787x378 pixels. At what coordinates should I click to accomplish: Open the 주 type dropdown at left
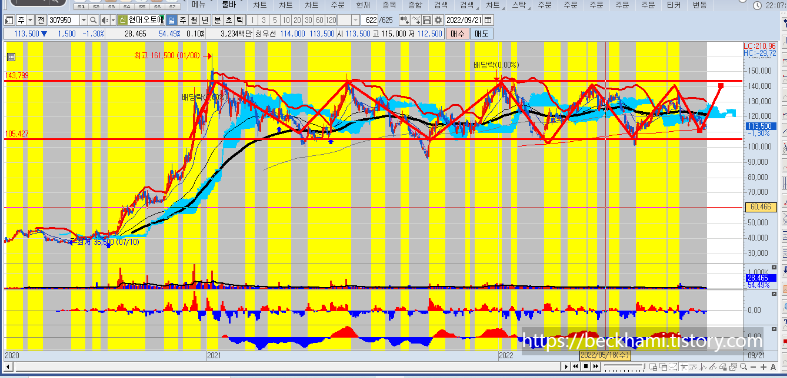coord(31,21)
